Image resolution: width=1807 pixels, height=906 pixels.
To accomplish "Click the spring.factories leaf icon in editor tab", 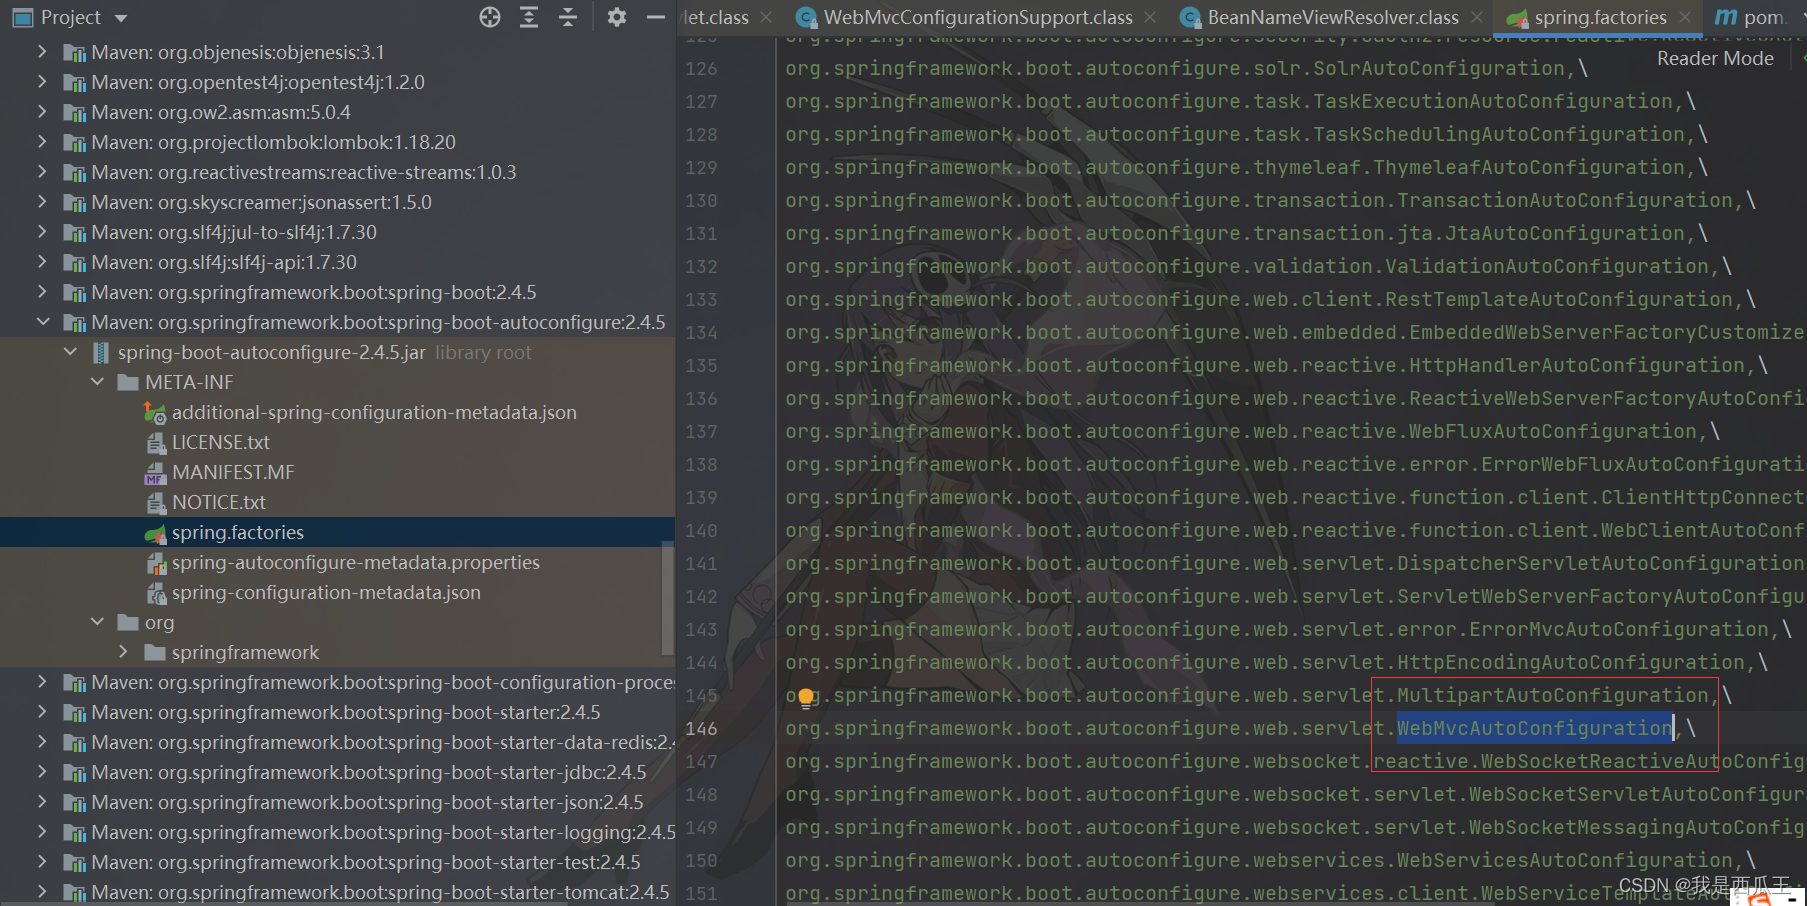I will pos(1520,17).
